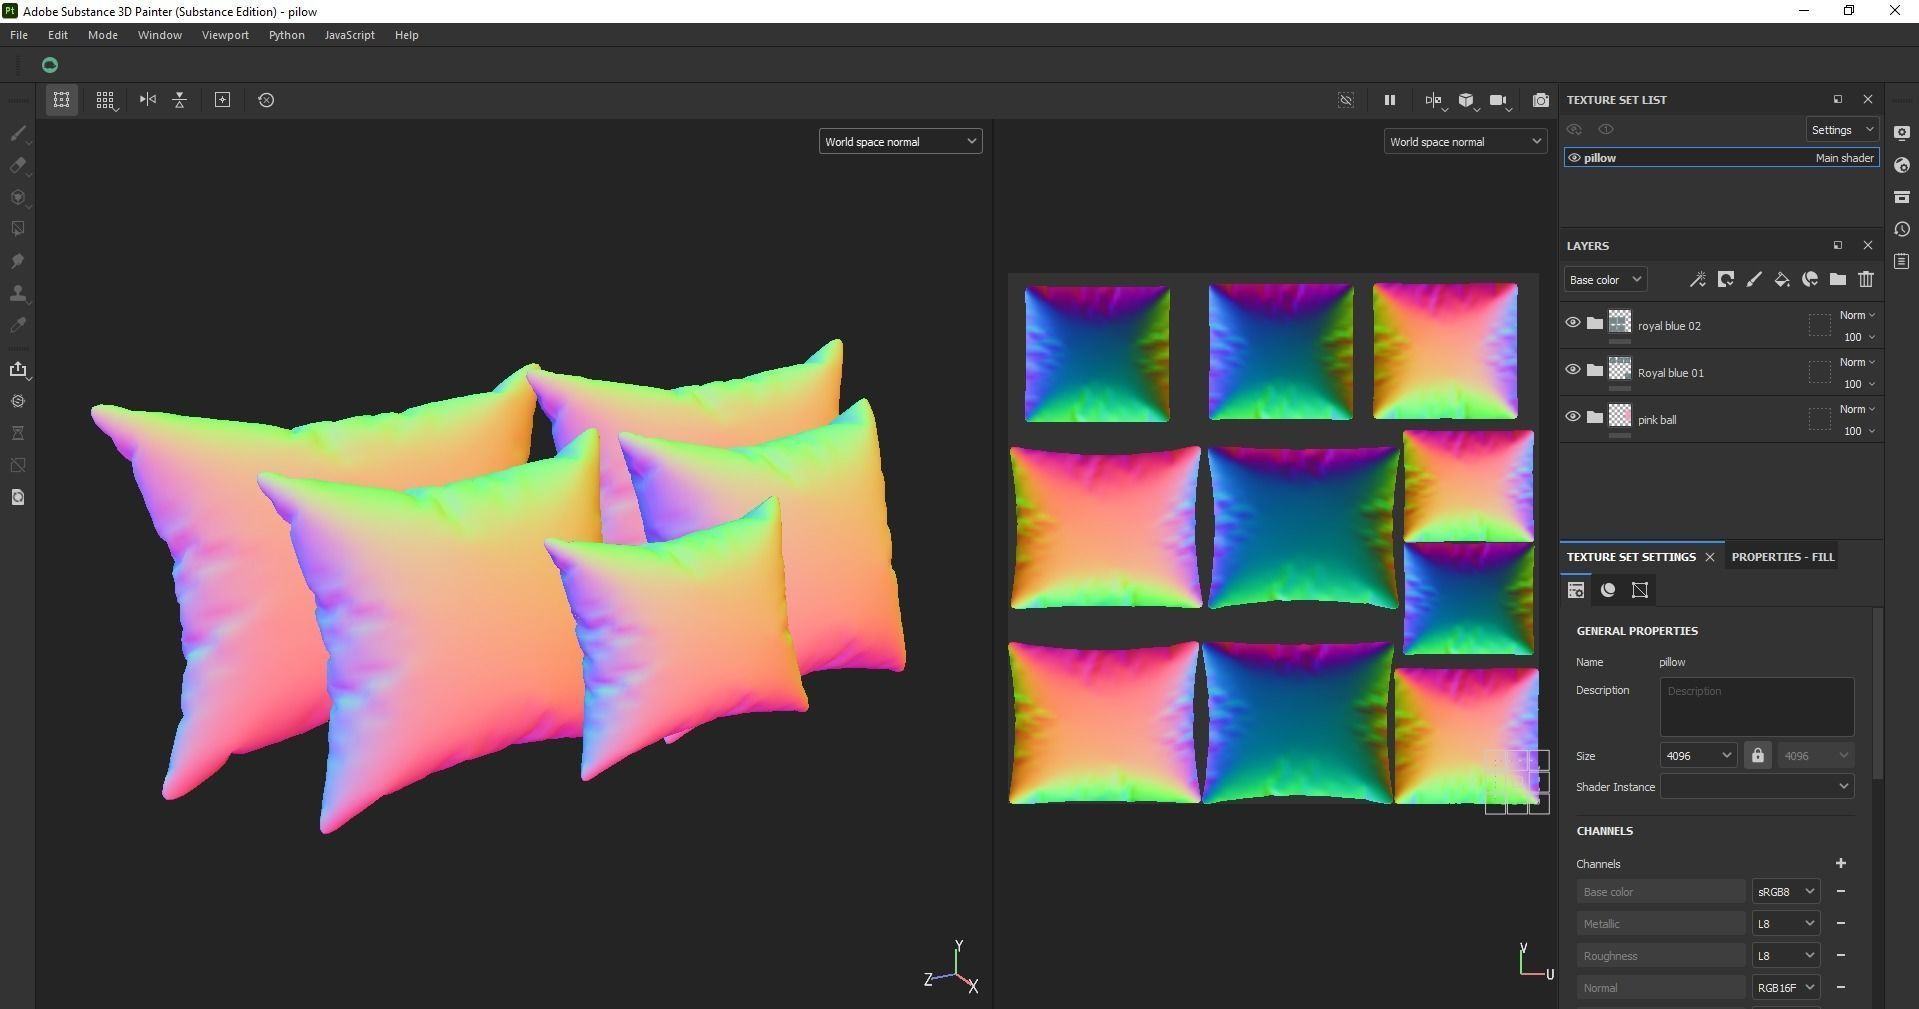Viewport: 1919px width, 1009px height.
Task: Open the 3D/2D view split mode icon
Action: [1434, 100]
